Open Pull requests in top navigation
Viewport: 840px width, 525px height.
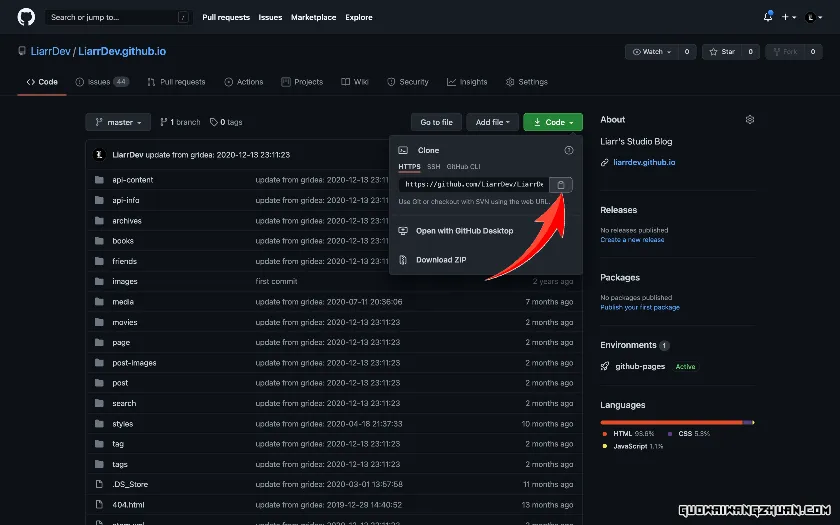[226, 17]
